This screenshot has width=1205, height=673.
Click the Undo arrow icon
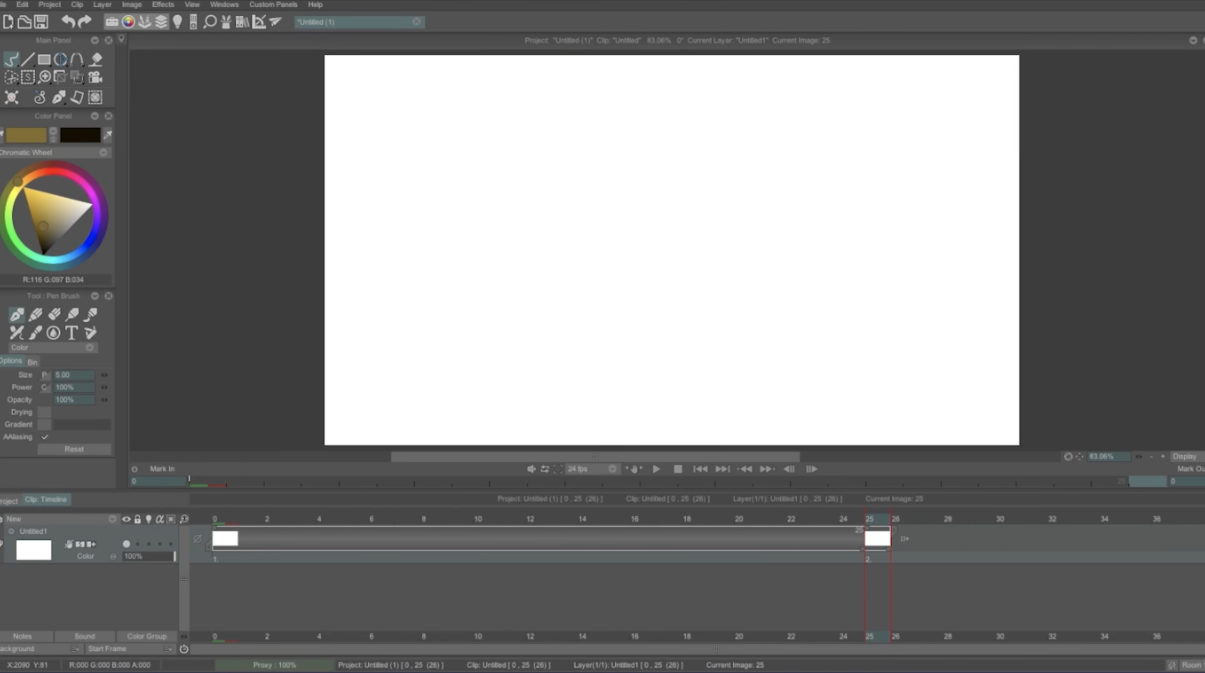[x=68, y=21]
